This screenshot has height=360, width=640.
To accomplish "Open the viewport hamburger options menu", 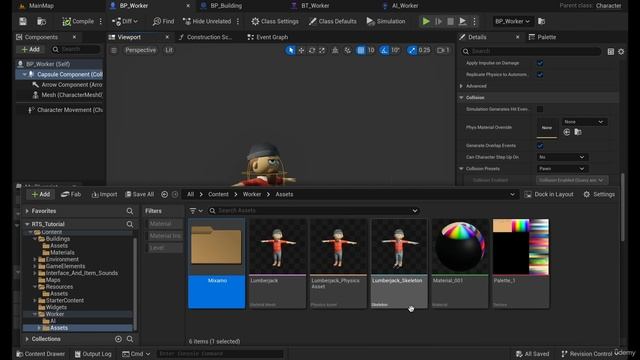I will (113, 50).
